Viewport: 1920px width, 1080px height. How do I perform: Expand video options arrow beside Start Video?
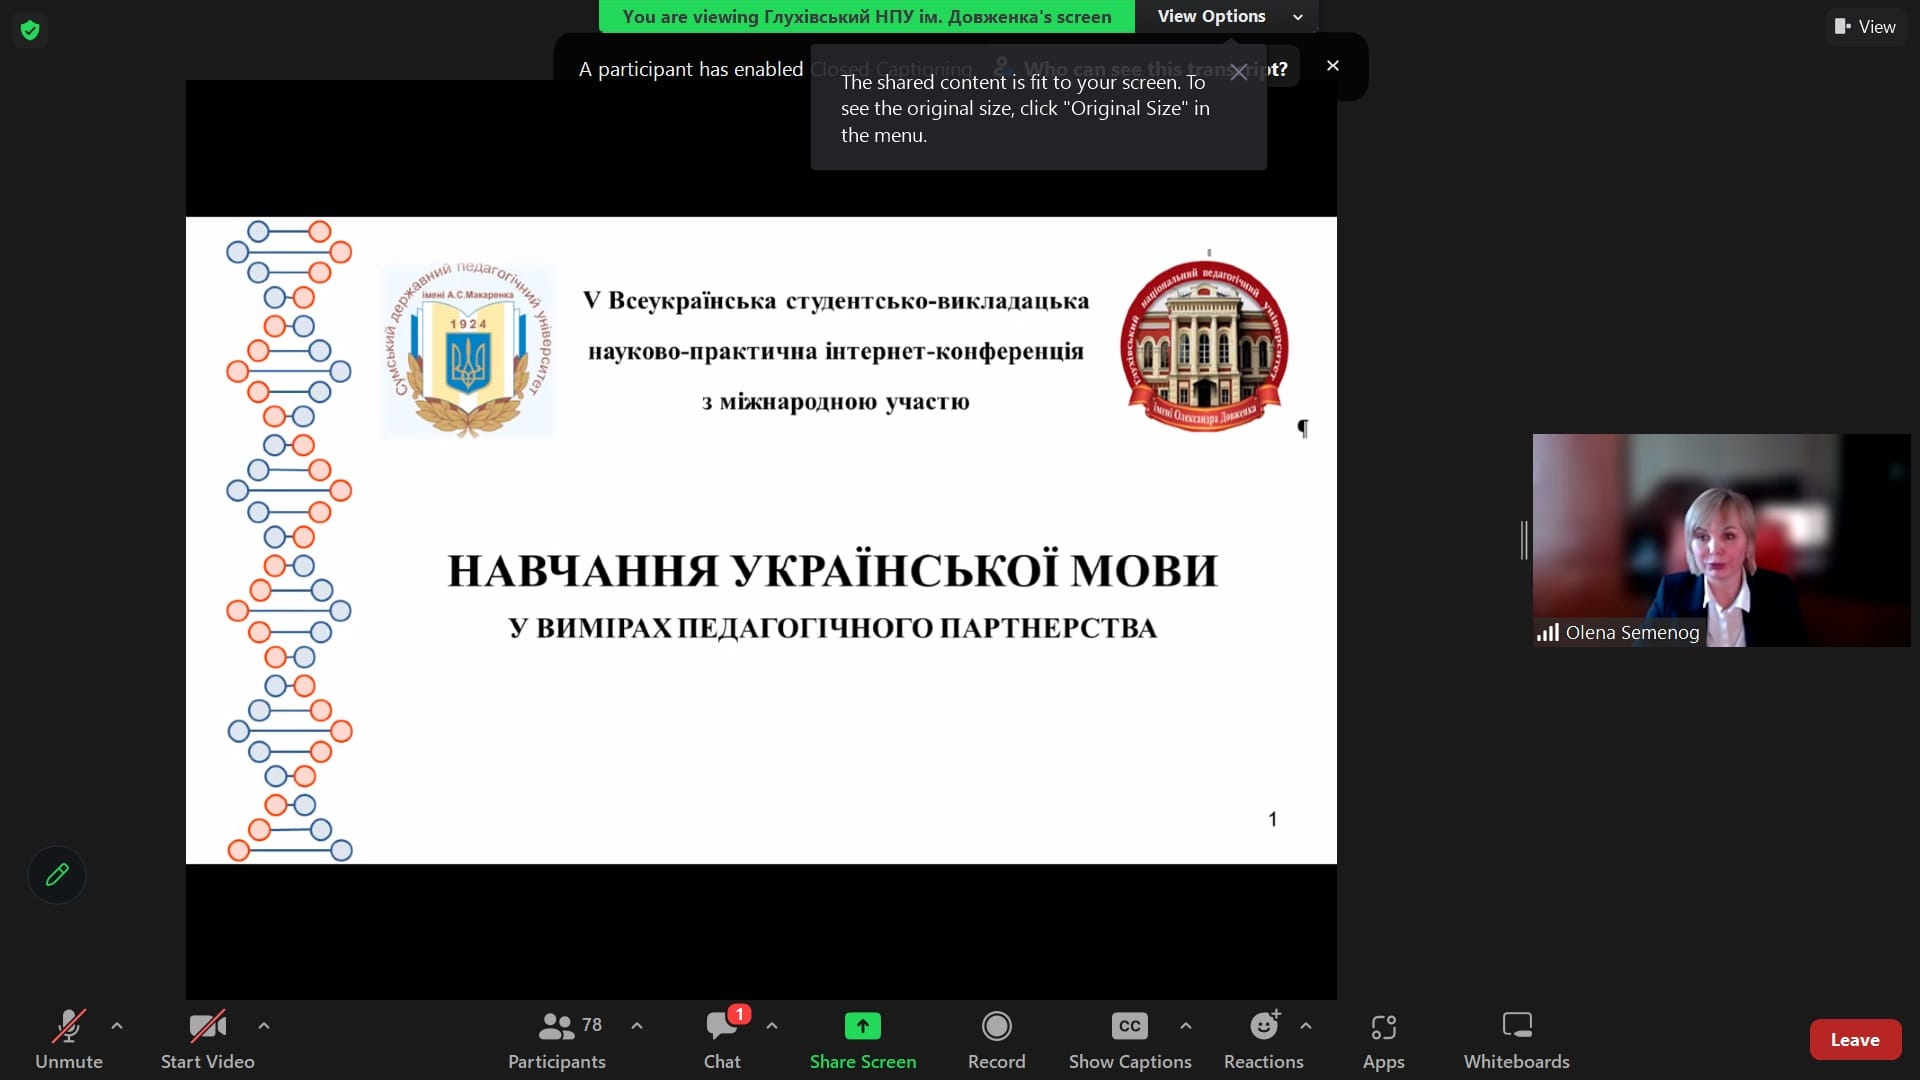(x=264, y=1026)
